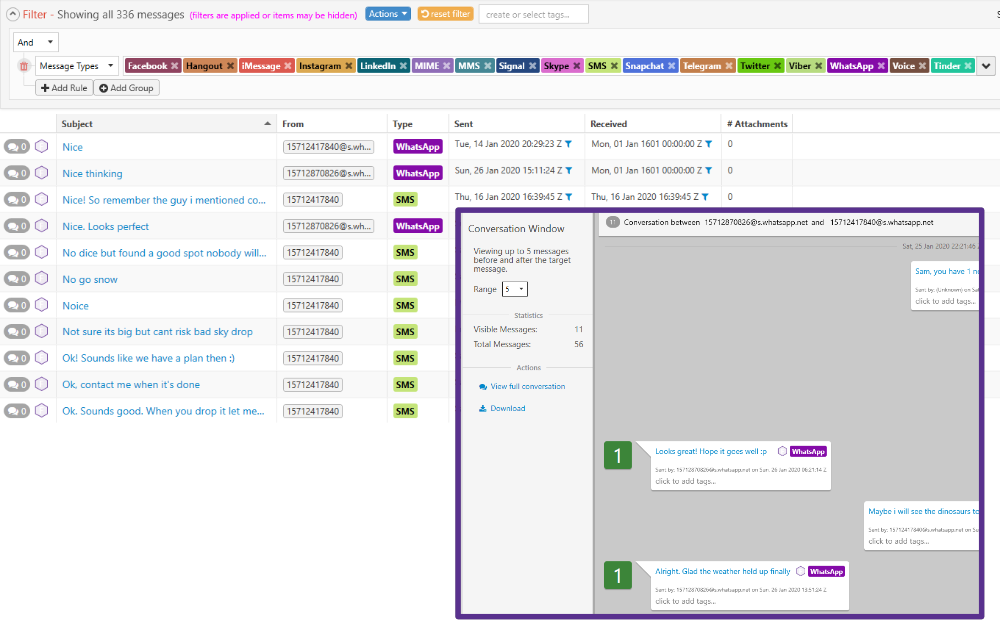This screenshot has height=635, width=1000.
Task: Filter by Sent date Thu, 16 Jan 2020
Action: tap(569, 197)
